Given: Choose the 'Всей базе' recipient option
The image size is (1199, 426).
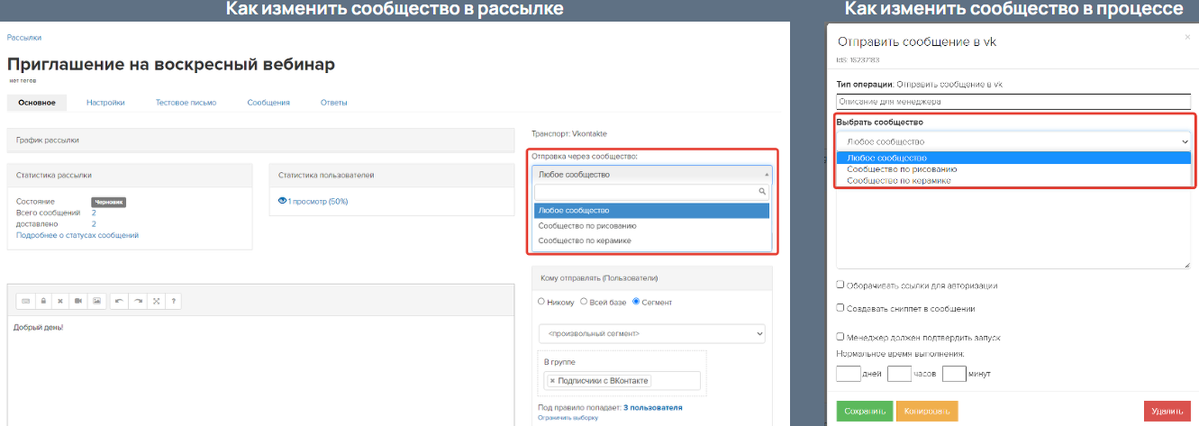Looking at the screenshot, I should [589, 301].
